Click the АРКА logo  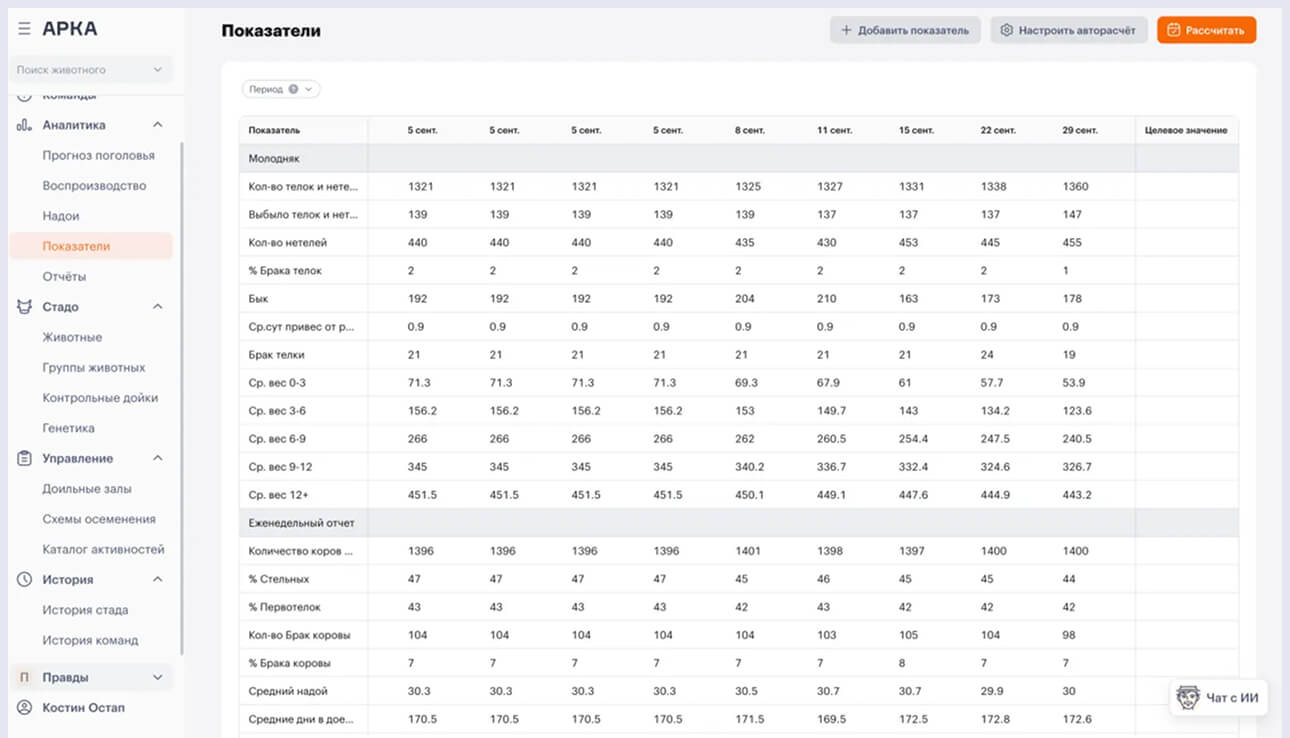[x=70, y=29]
